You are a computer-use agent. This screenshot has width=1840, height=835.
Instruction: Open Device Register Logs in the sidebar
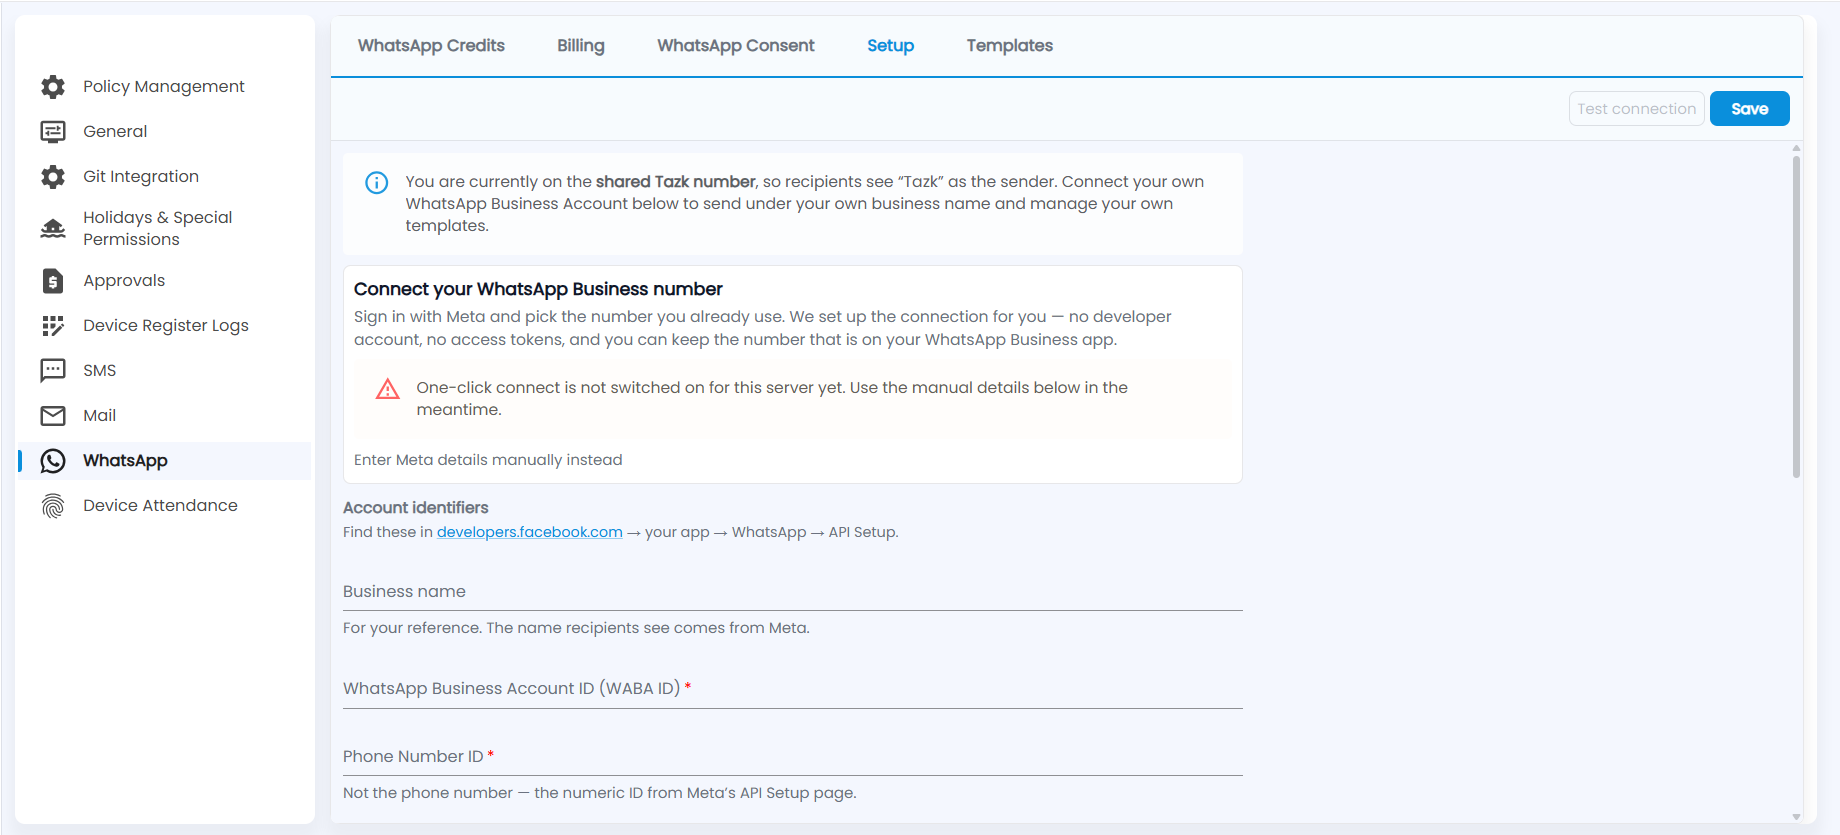(x=164, y=326)
